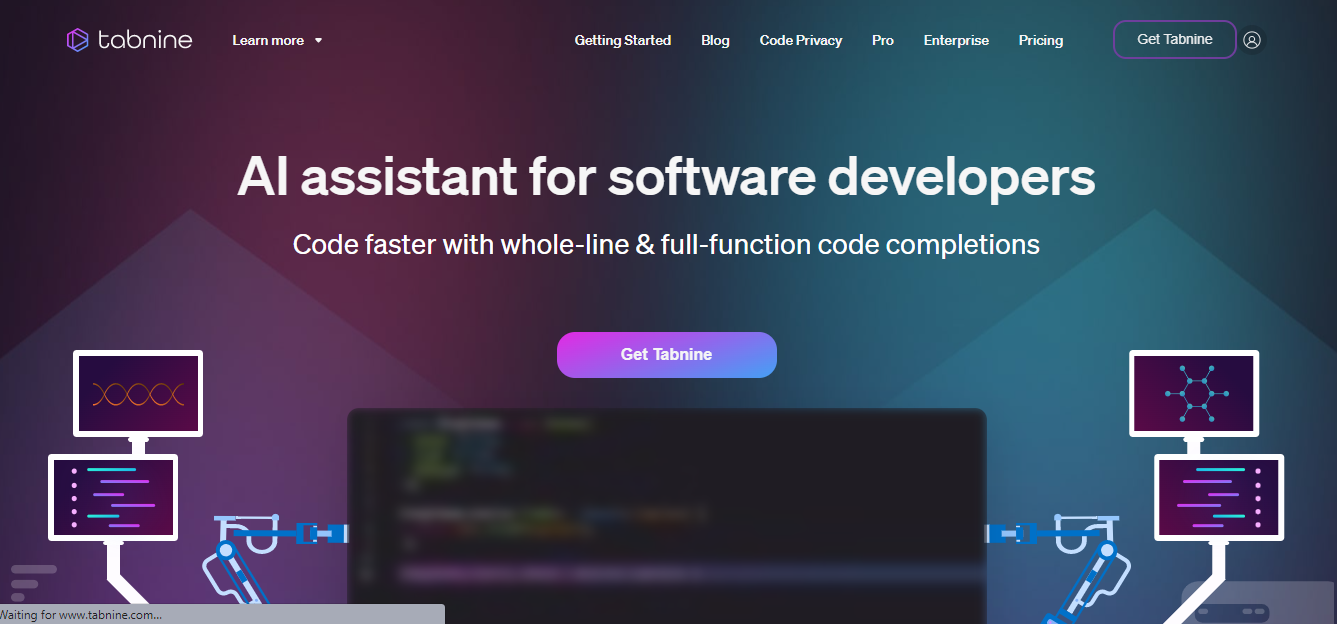Select the Pro menu item
The image size is (1337, 624).
(883, 40)
